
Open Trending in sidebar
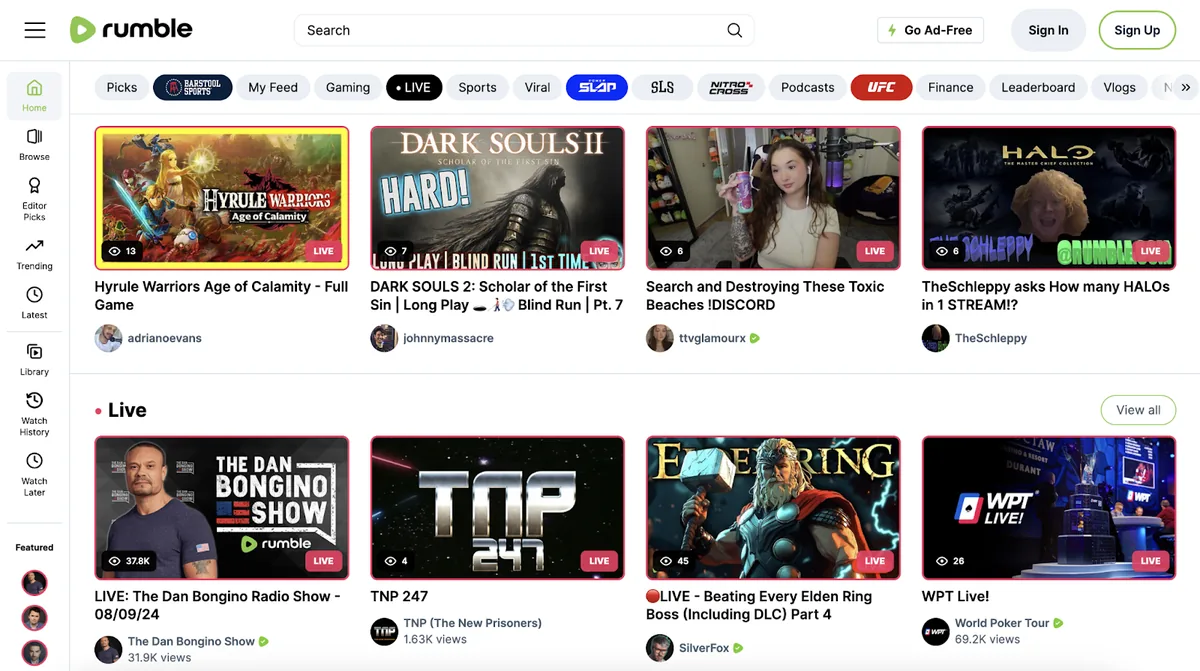click(x=34, y=254)
